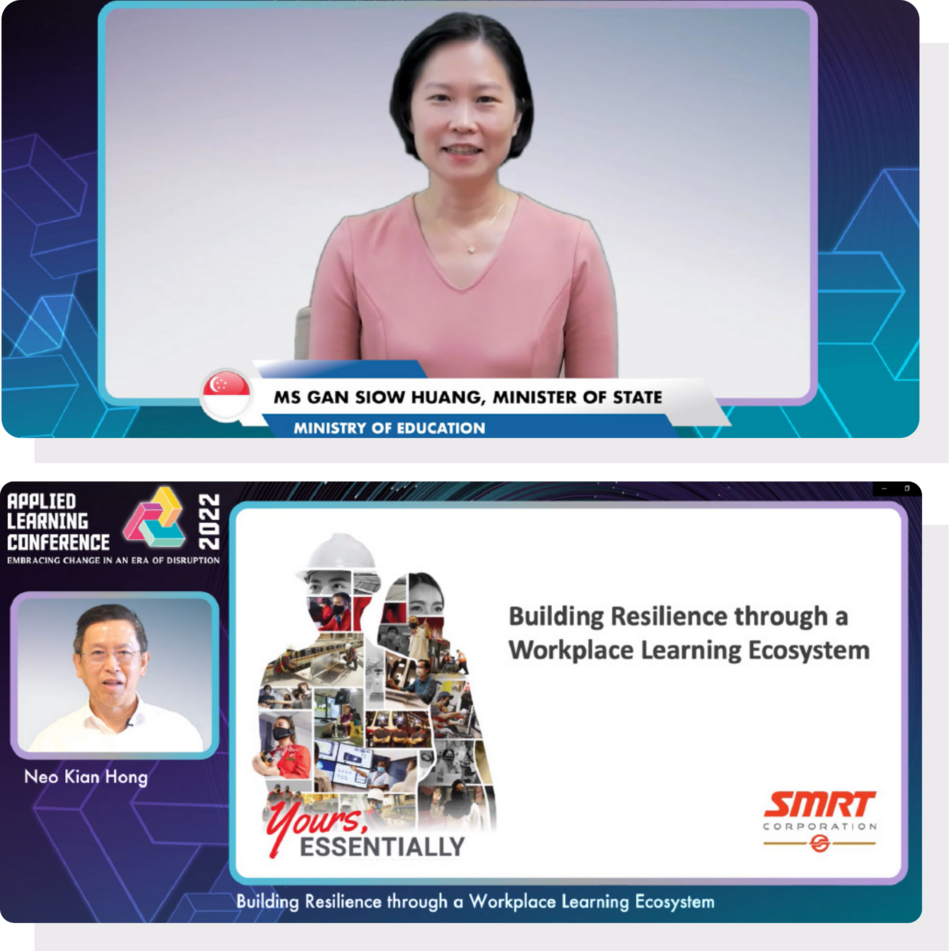949x951 pixels.
Task: Click the Ms Gan Siow Huang name banner
Action: coord(467,397)
